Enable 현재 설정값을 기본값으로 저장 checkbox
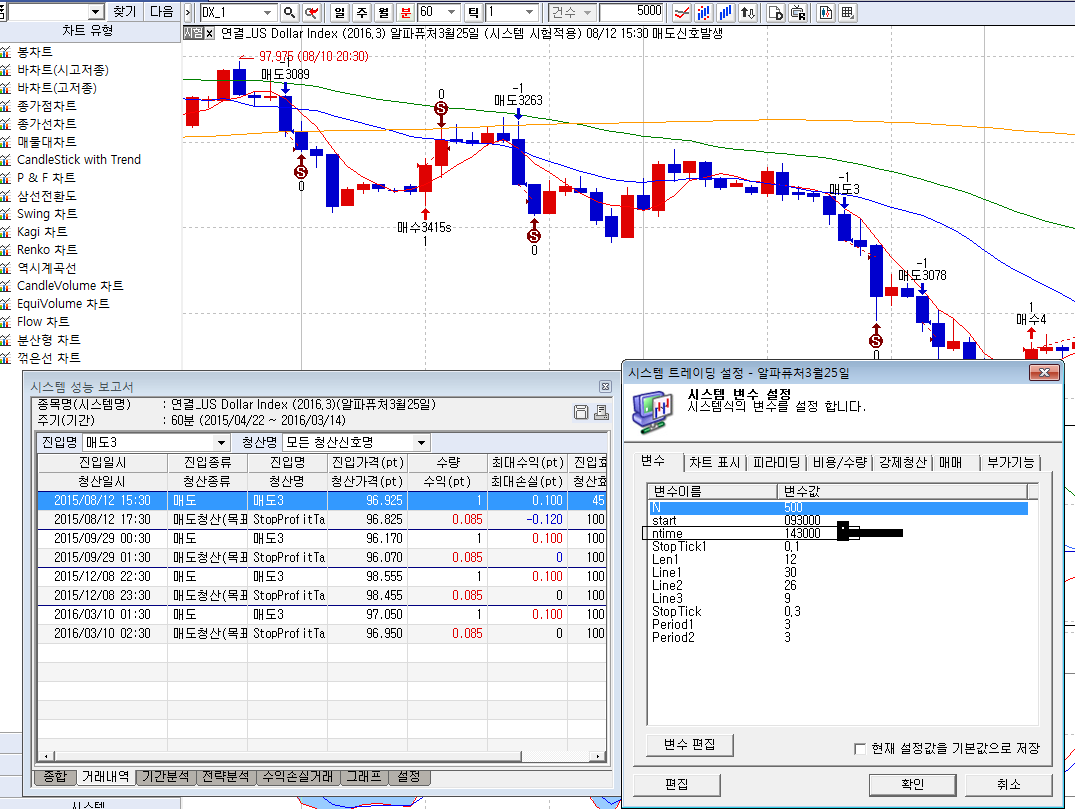The height and width of the screenshot is (809, 1075). [x=859, y=748]
